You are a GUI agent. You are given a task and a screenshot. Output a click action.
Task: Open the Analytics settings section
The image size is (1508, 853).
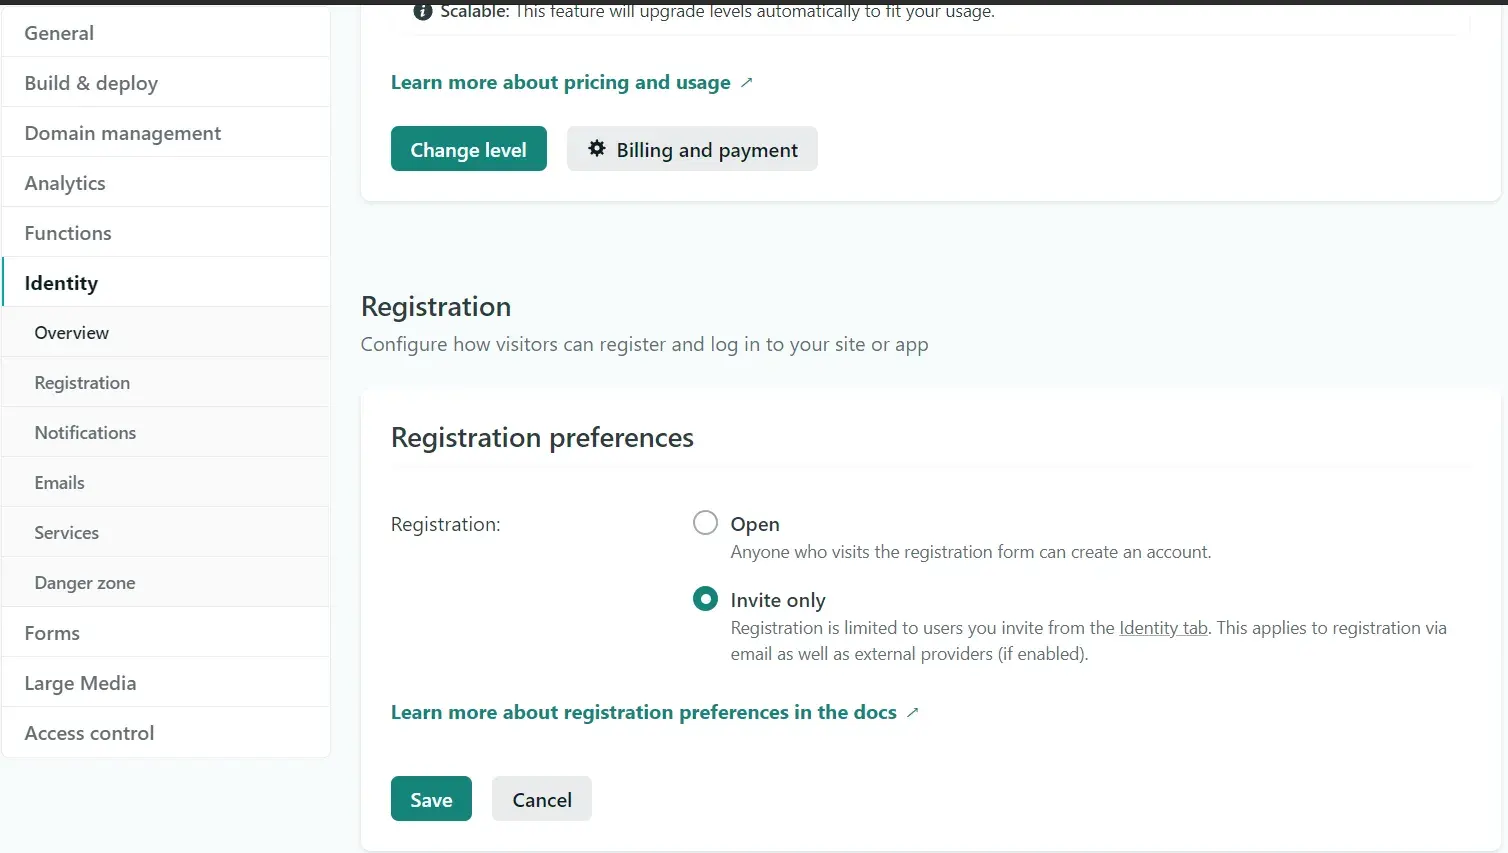pos(166,183)
